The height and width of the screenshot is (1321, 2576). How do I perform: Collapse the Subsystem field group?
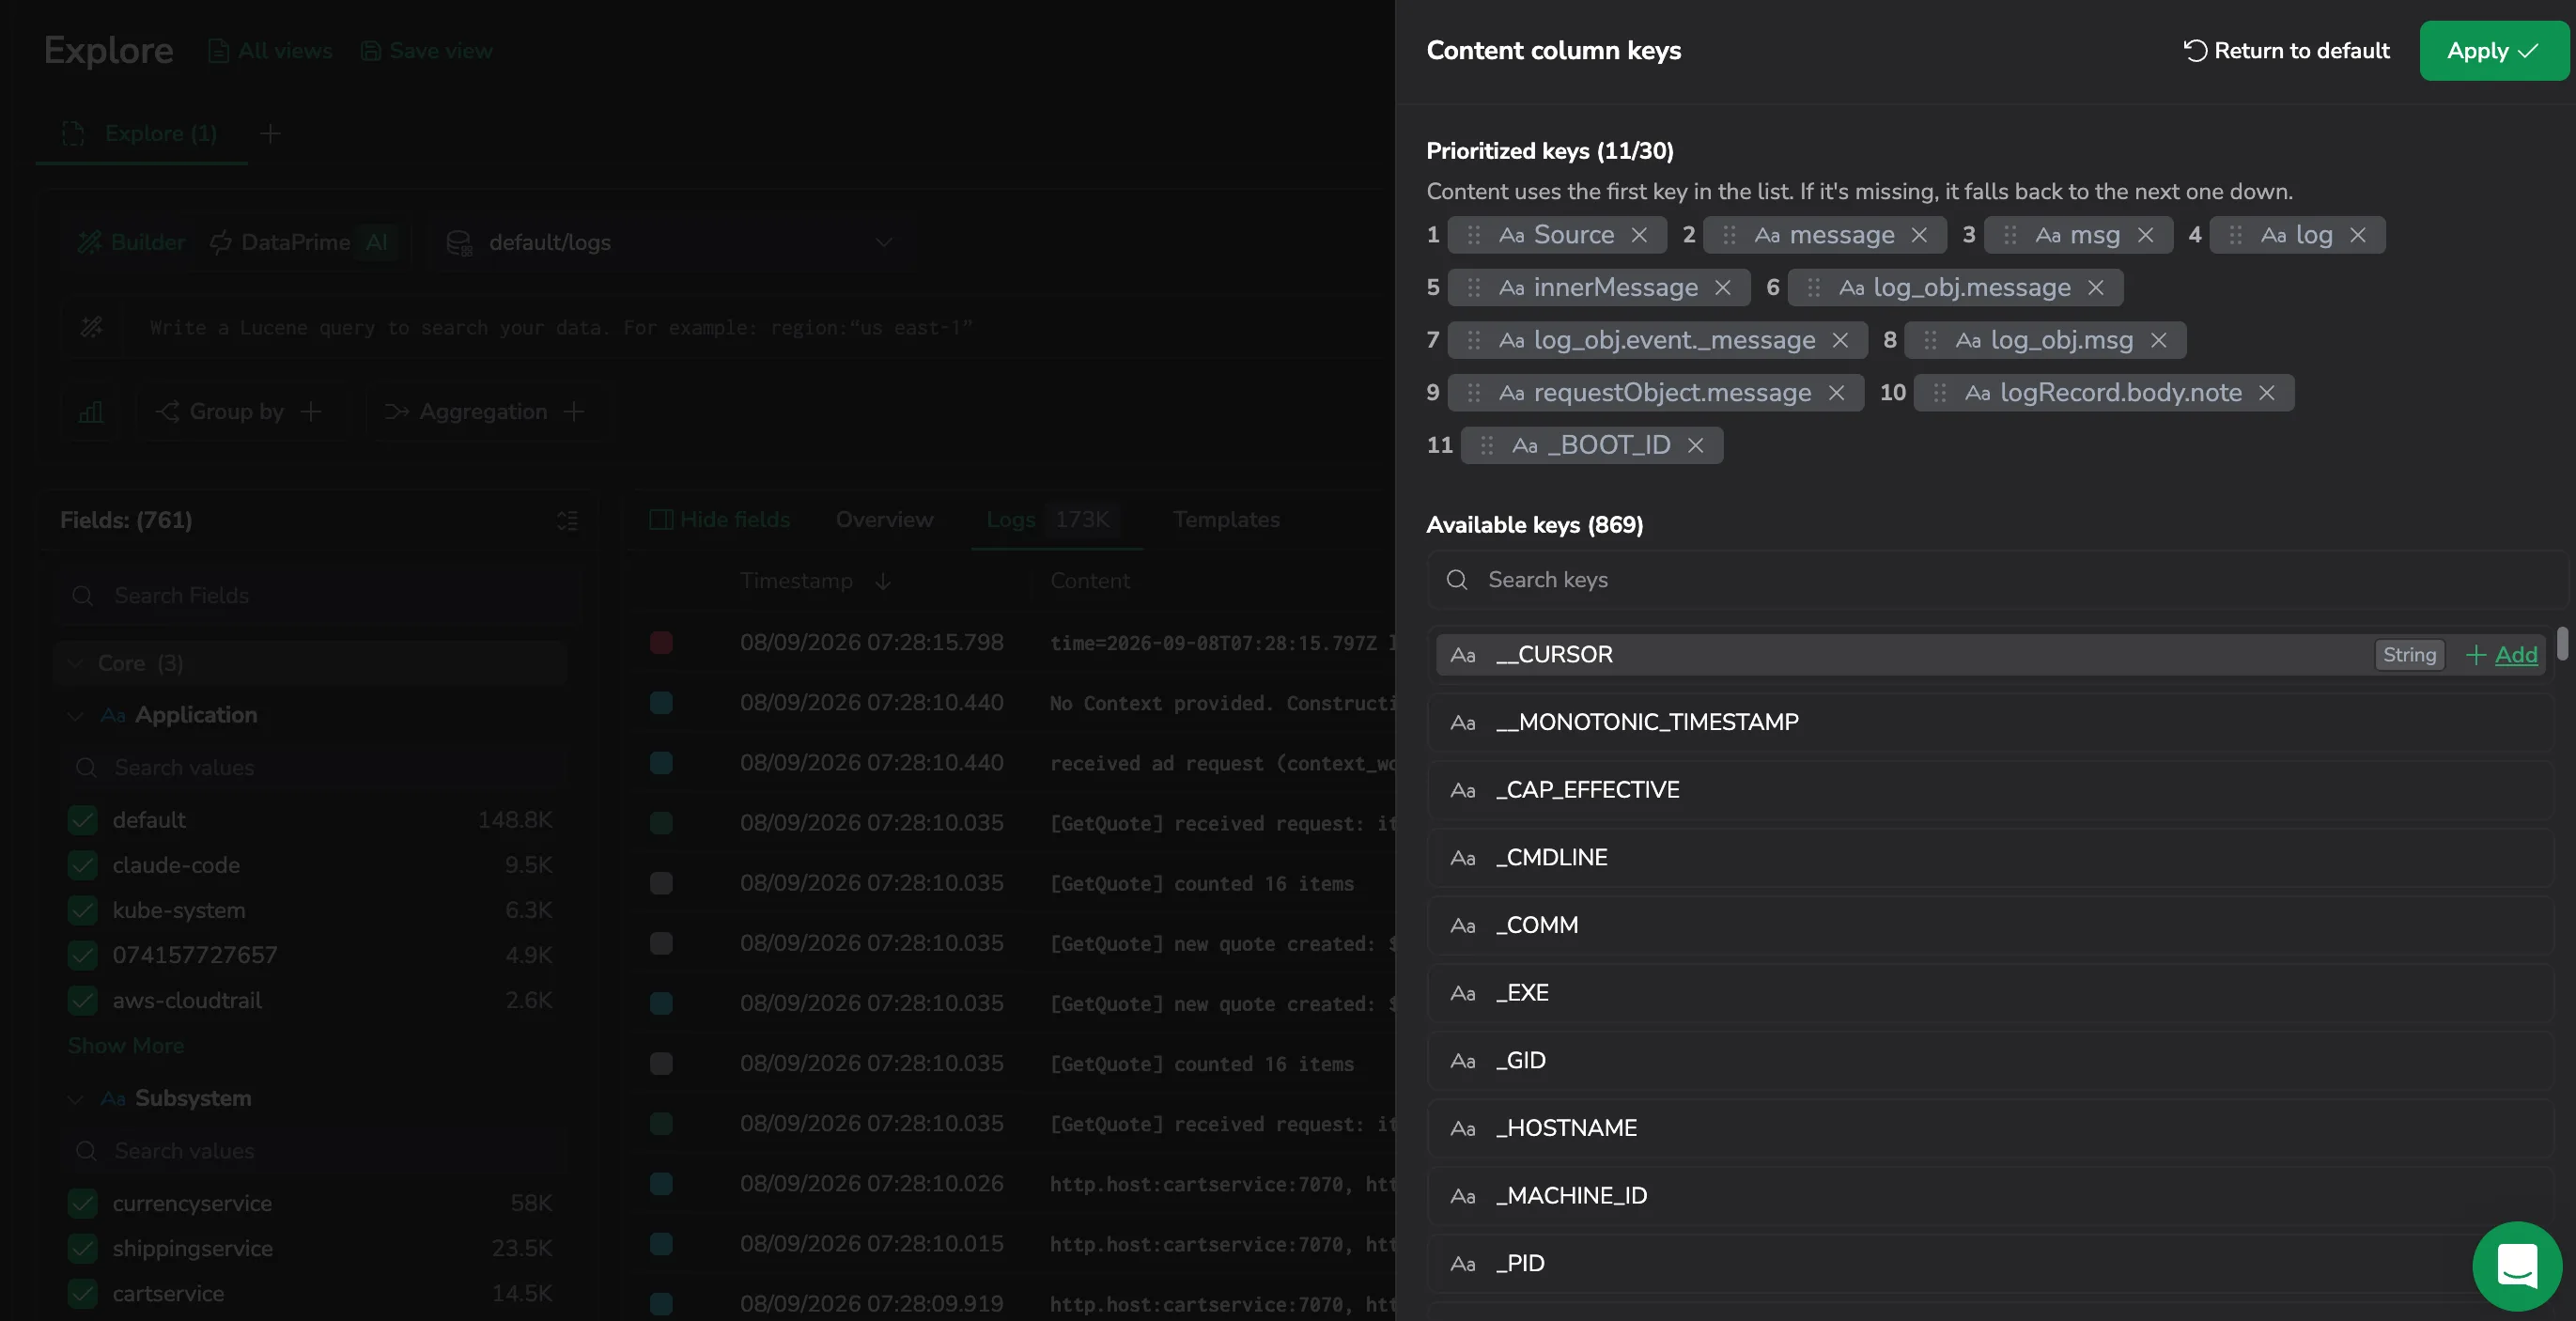tap(75, 1099)
